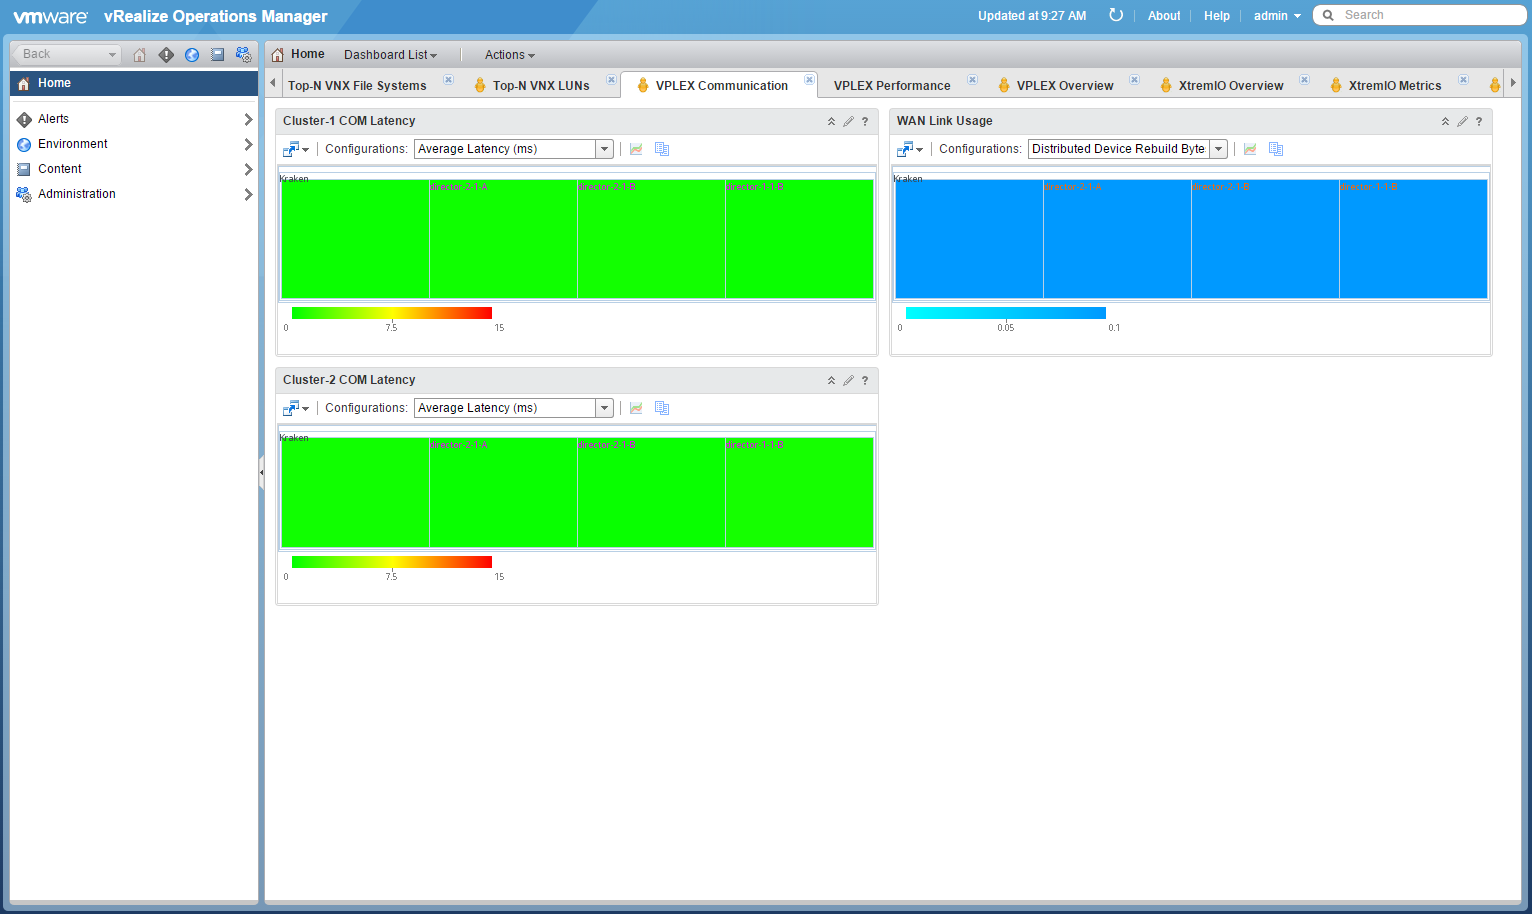Viewport: 1532px width, 914px height.
Task: Open the Actions dropdown menu
Action: click(x=510, y=55)
